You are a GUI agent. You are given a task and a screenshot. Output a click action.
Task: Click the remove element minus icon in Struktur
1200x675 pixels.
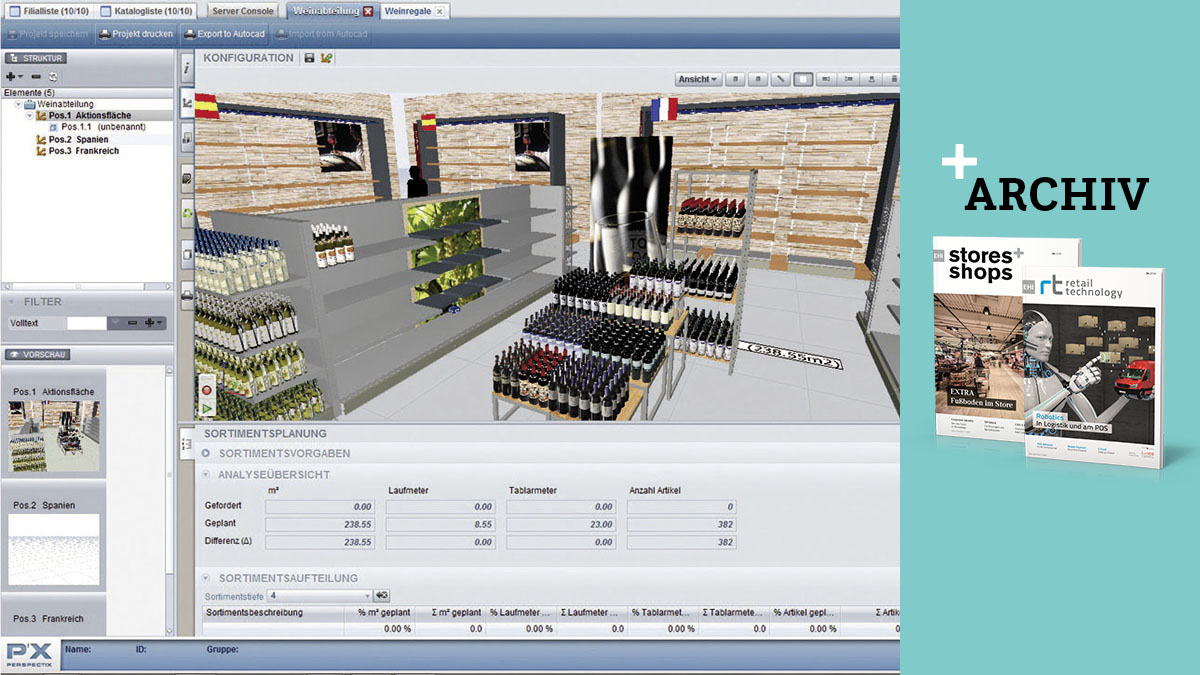pyautogui.click(x=36, y=77)
